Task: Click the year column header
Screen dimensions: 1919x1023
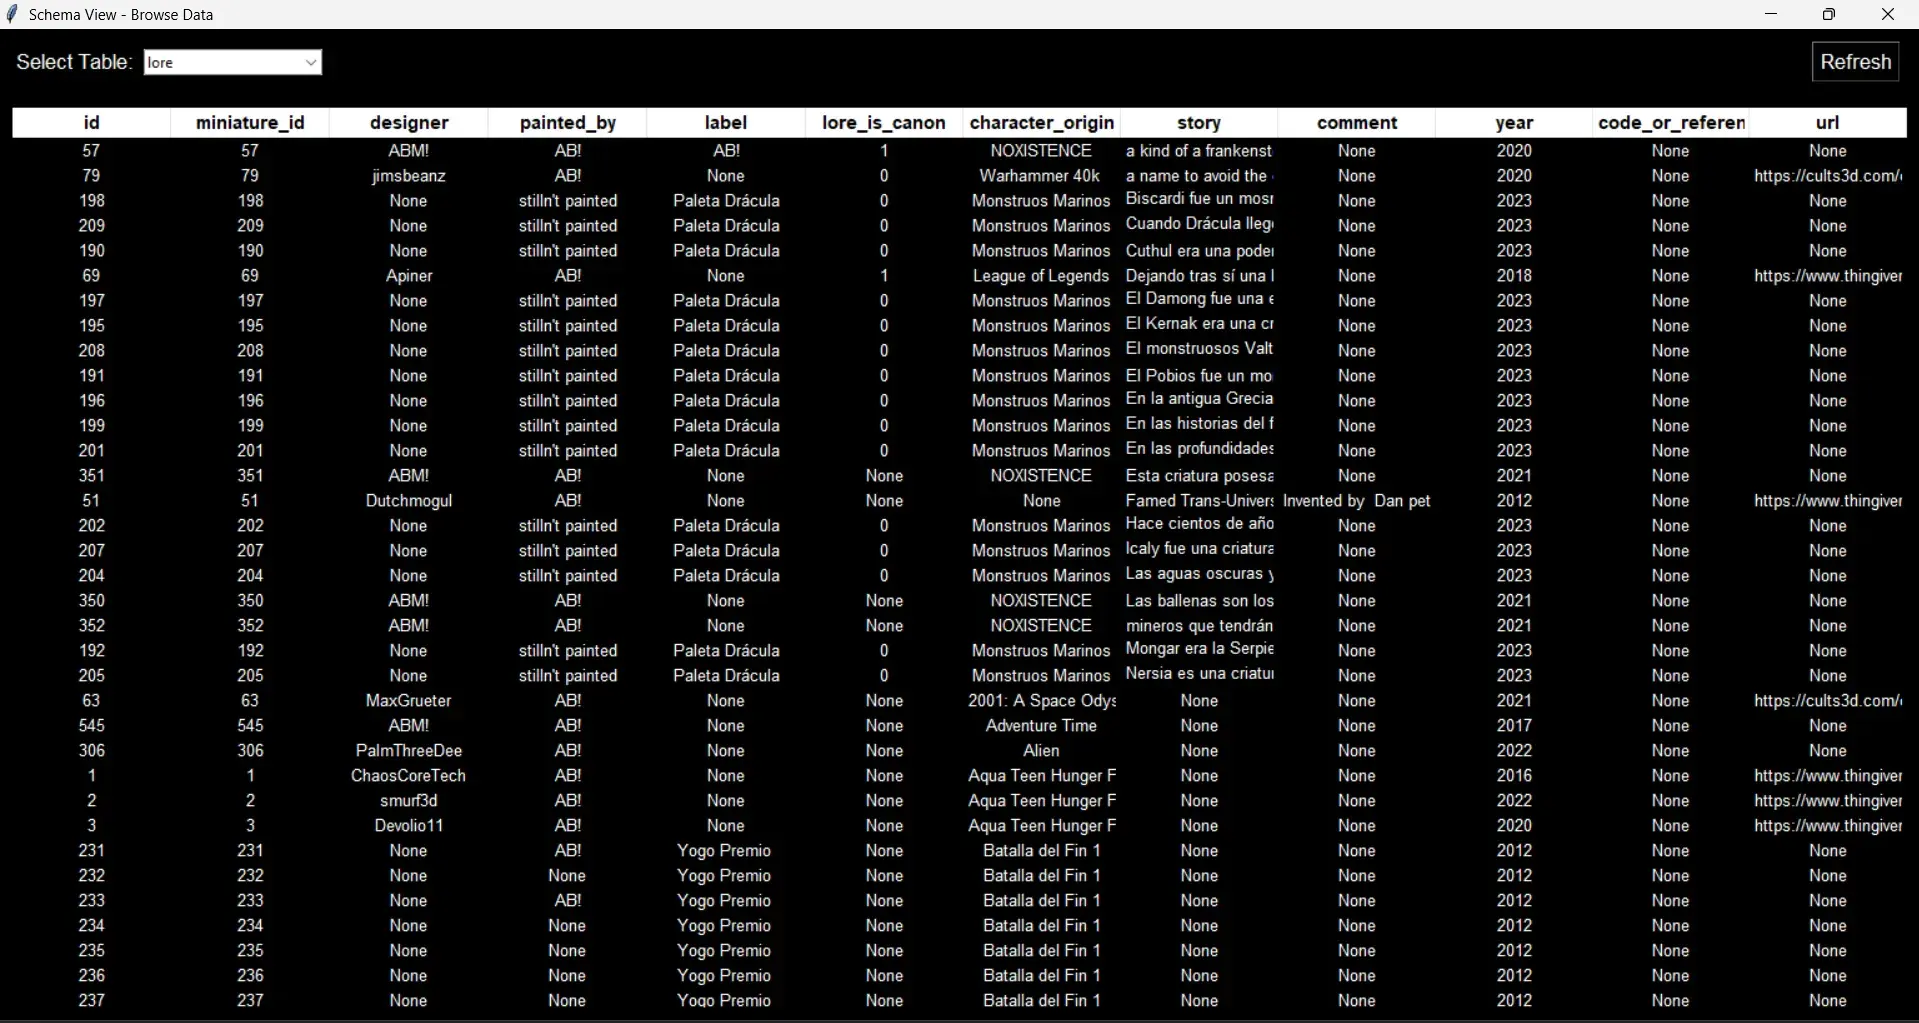Action: (1514, 123)
